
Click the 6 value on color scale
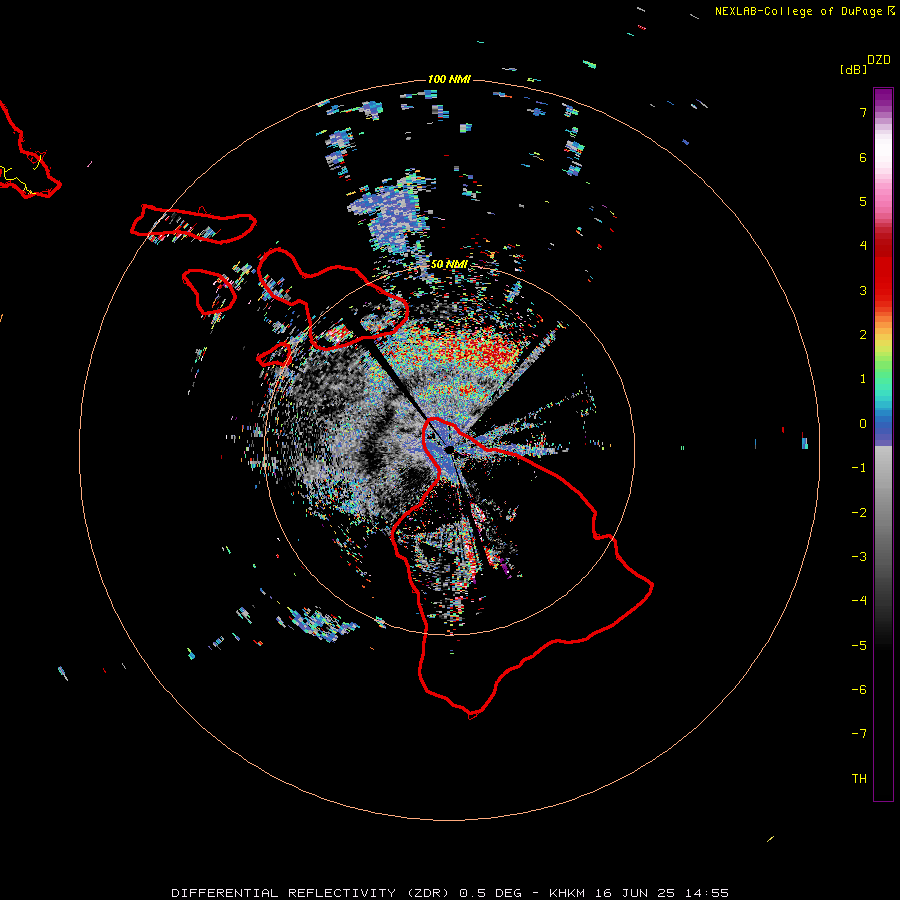tap(863, 157)
